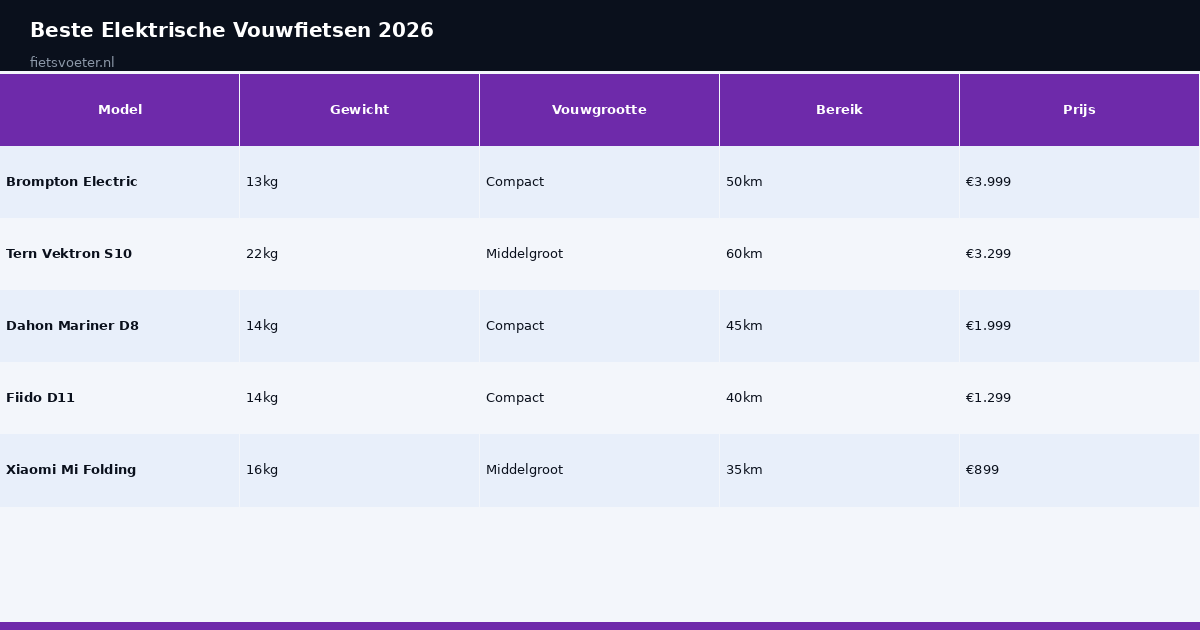Screen dimensions: 1200x630
Task: Click the €1.999 price
Action: tap(988, 326)
